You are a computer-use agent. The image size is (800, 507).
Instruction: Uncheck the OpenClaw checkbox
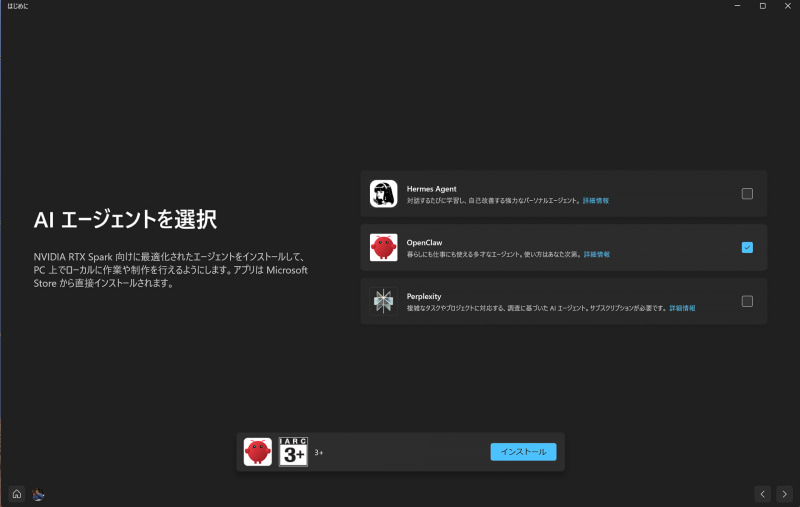[x=747, y=247]
